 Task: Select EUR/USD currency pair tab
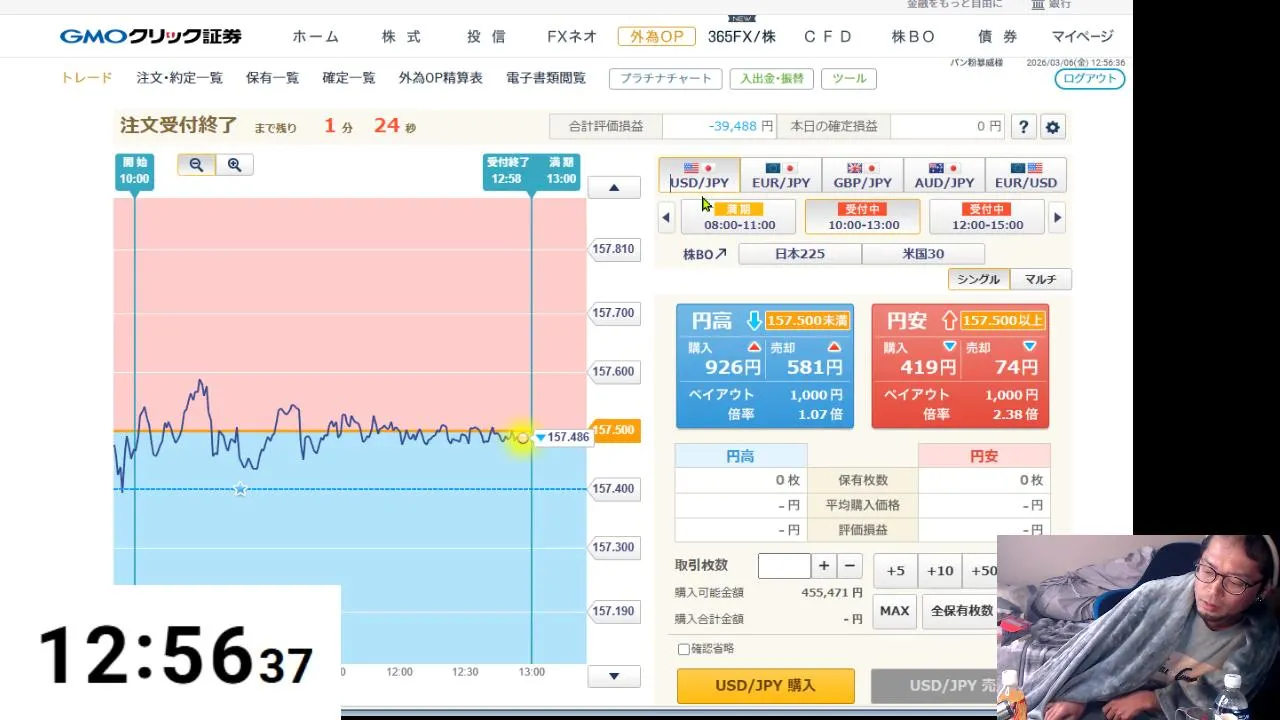pos(1026,175)
